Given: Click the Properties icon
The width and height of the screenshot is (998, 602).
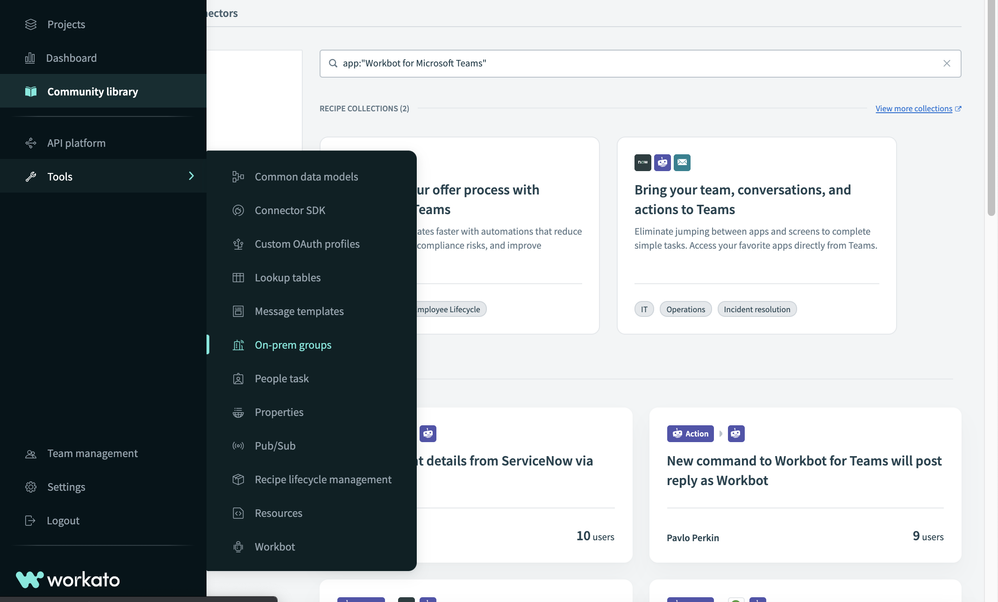Looking at the screenshot, I should [x=238, y=412].
